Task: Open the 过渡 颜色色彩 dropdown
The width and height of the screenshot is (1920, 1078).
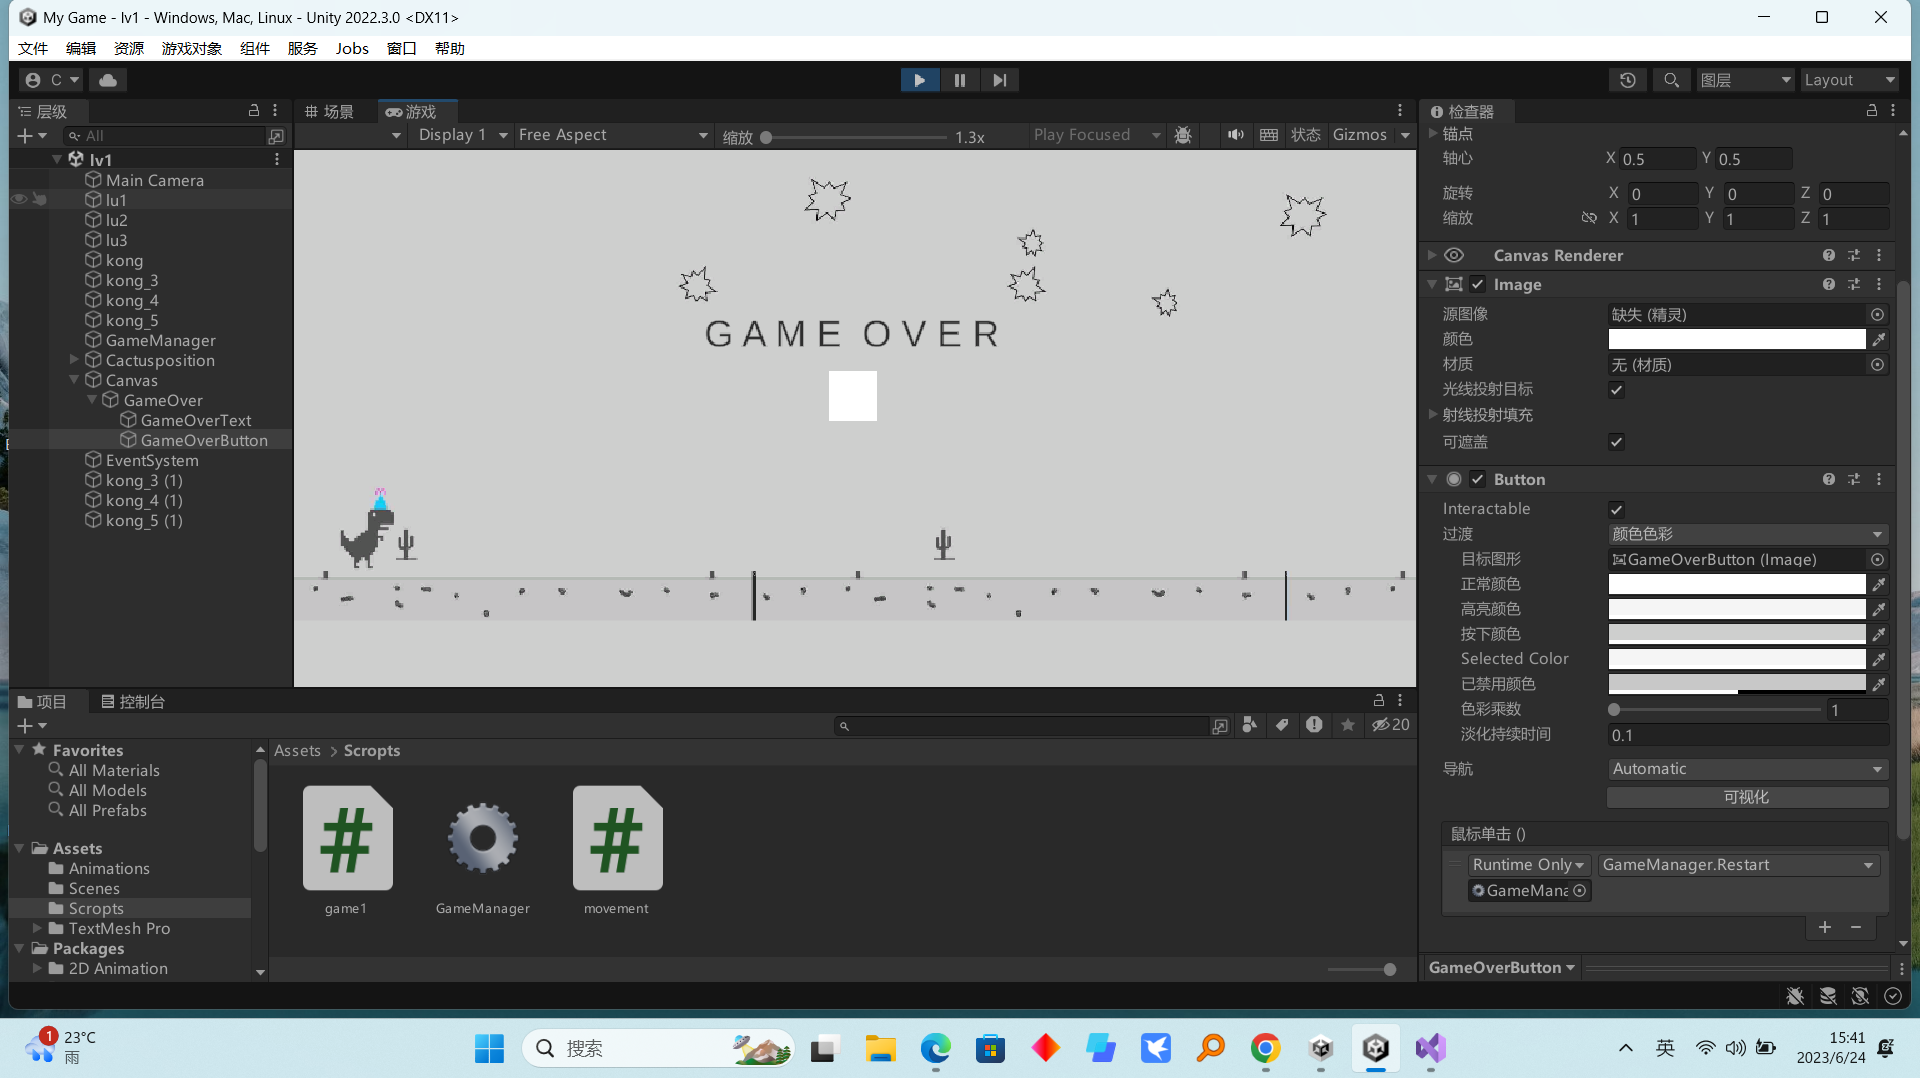Action: 1748,534
